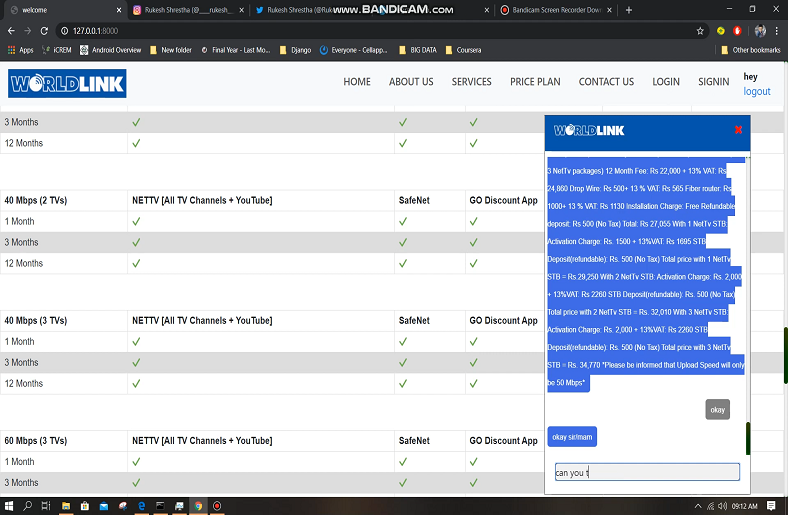The width and height of the screenshot is (788, 515).
Task: Open the taskbar search icon
Action: click(x=28, y=506)
